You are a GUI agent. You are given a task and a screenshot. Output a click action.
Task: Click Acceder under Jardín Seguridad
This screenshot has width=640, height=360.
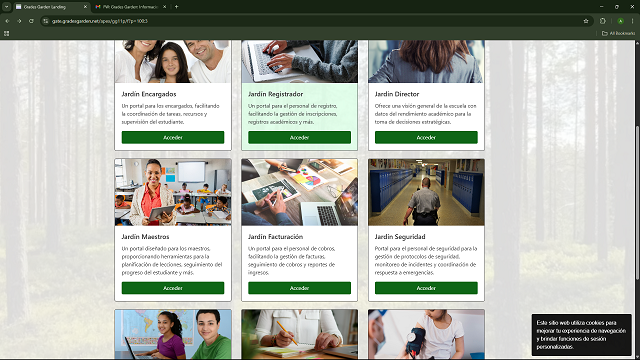426,288
